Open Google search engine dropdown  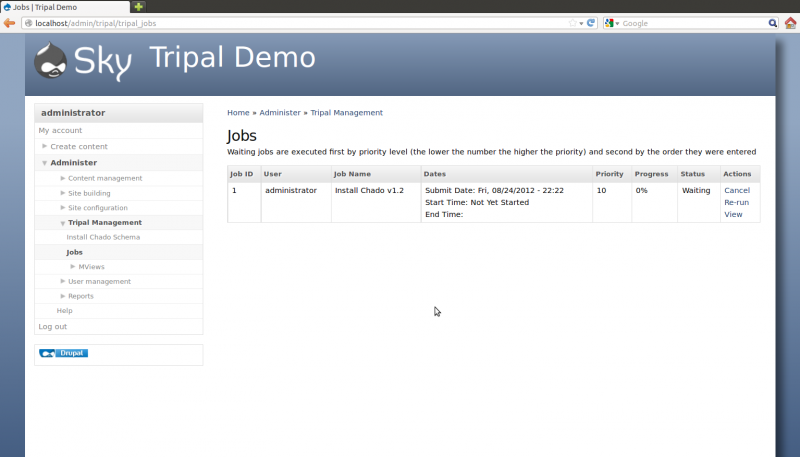(612, 23)
